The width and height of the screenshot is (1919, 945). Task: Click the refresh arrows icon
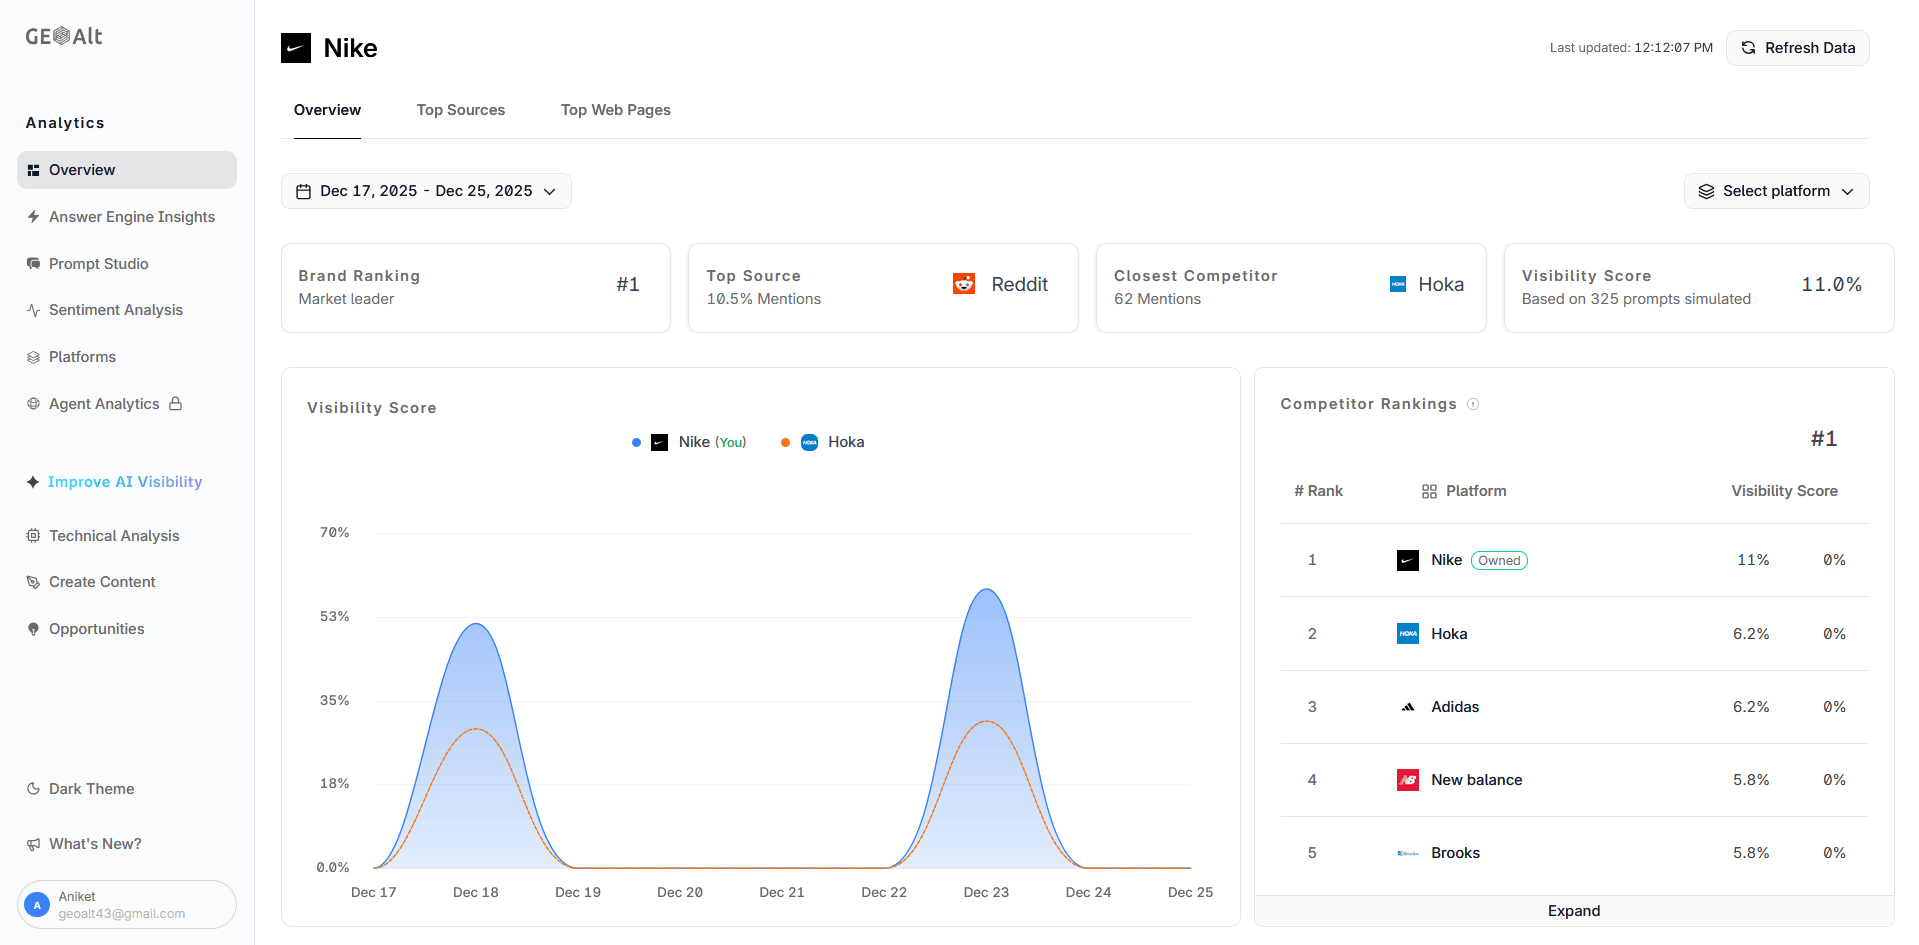(1748, 48)
